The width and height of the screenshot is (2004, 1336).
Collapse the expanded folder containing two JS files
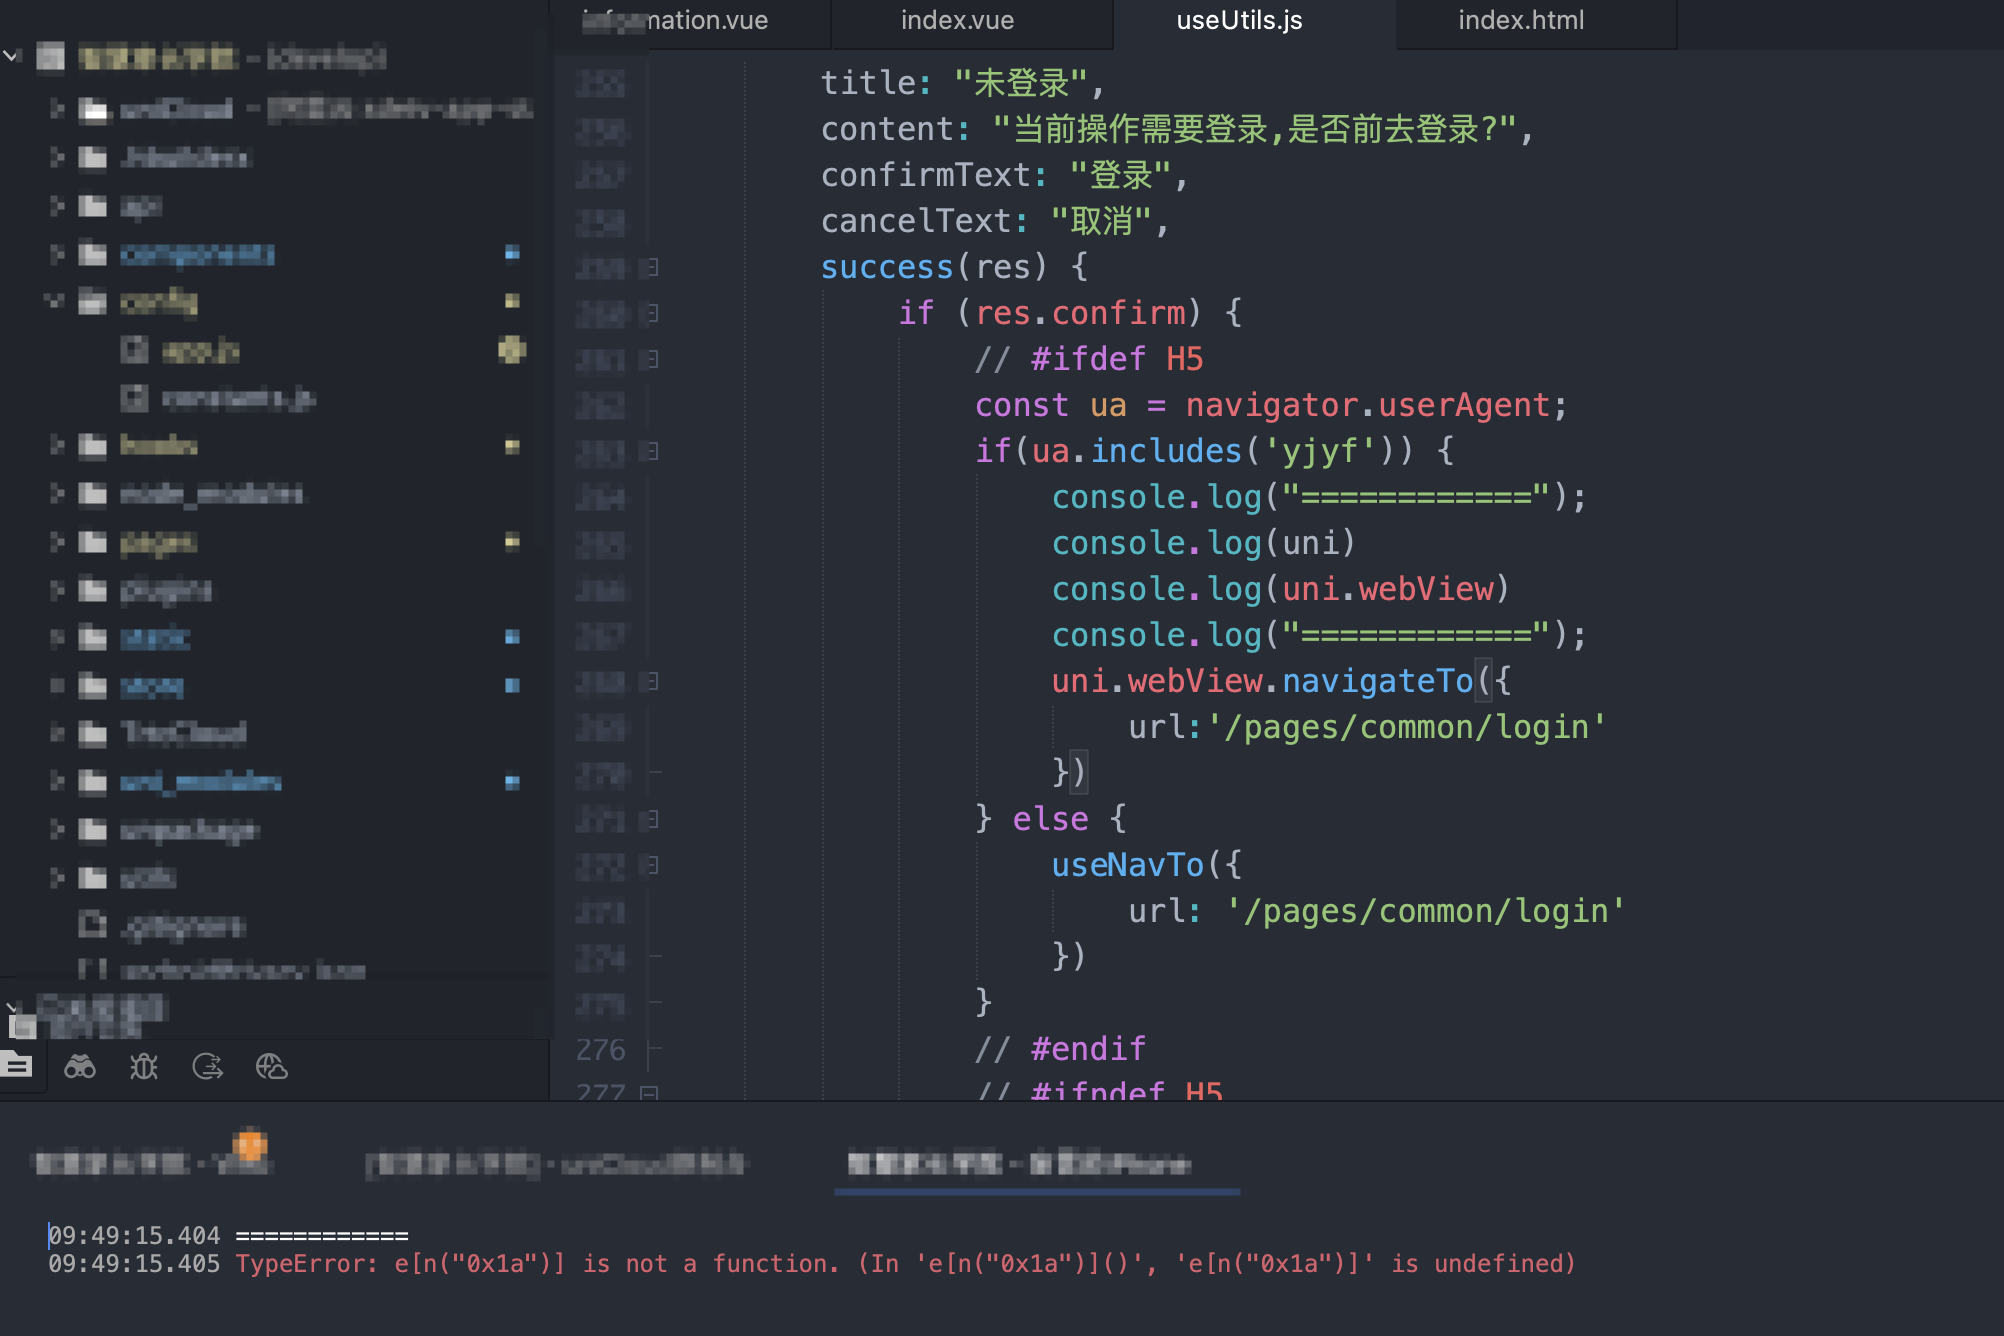click(x=54, y=301)
